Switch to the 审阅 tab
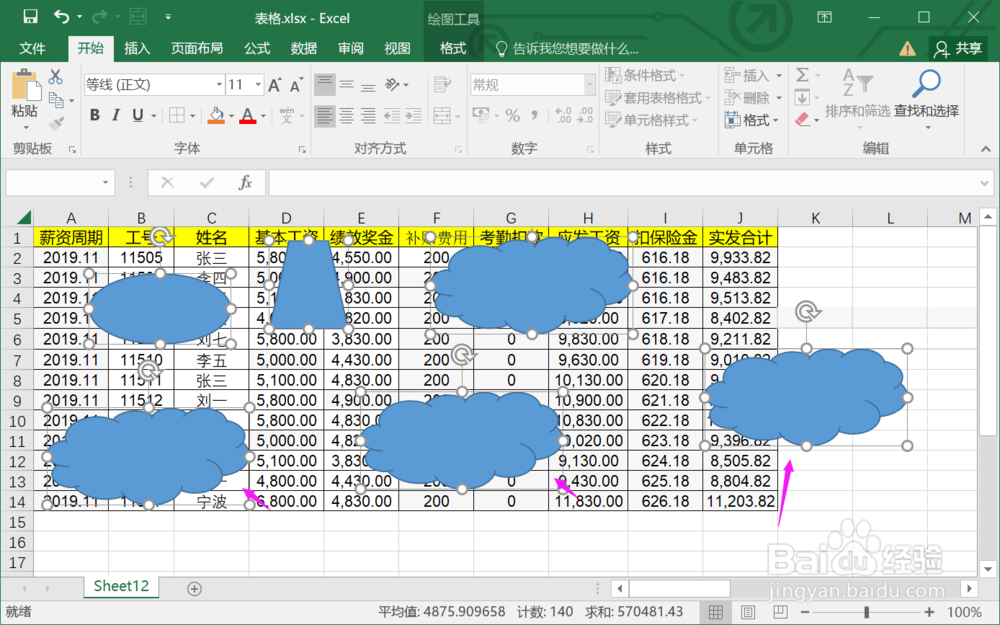Viewport: 1000px width, 625px height. click(x=351, y=48)
